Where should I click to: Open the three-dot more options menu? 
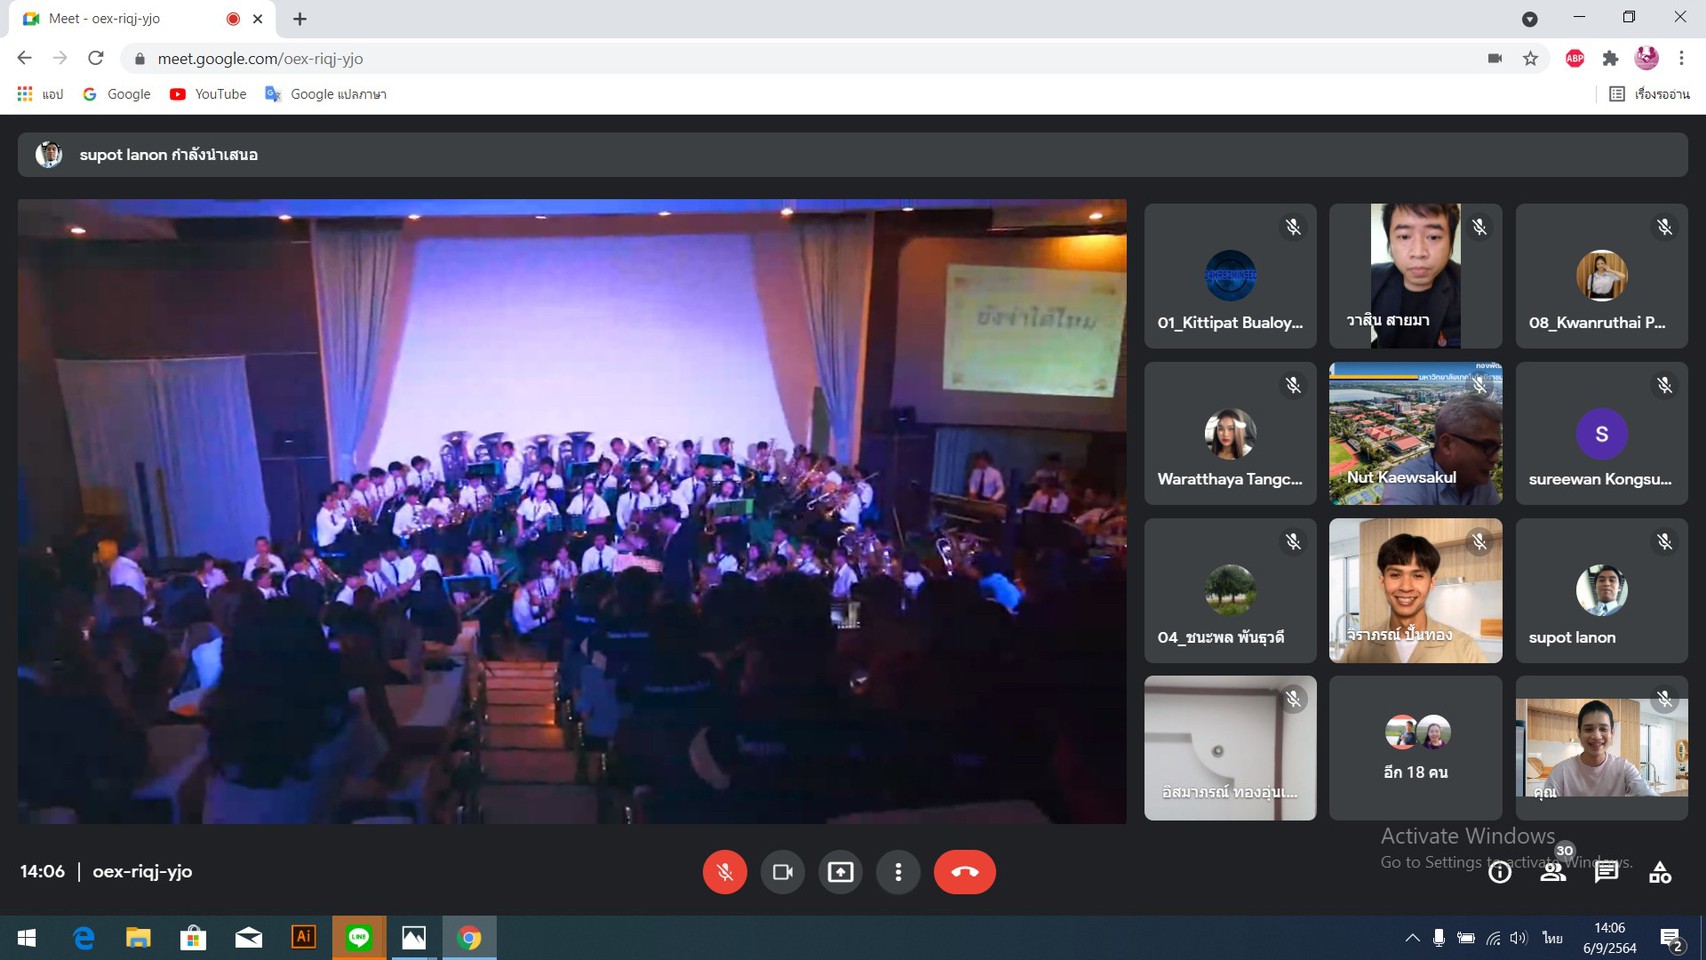898,872
